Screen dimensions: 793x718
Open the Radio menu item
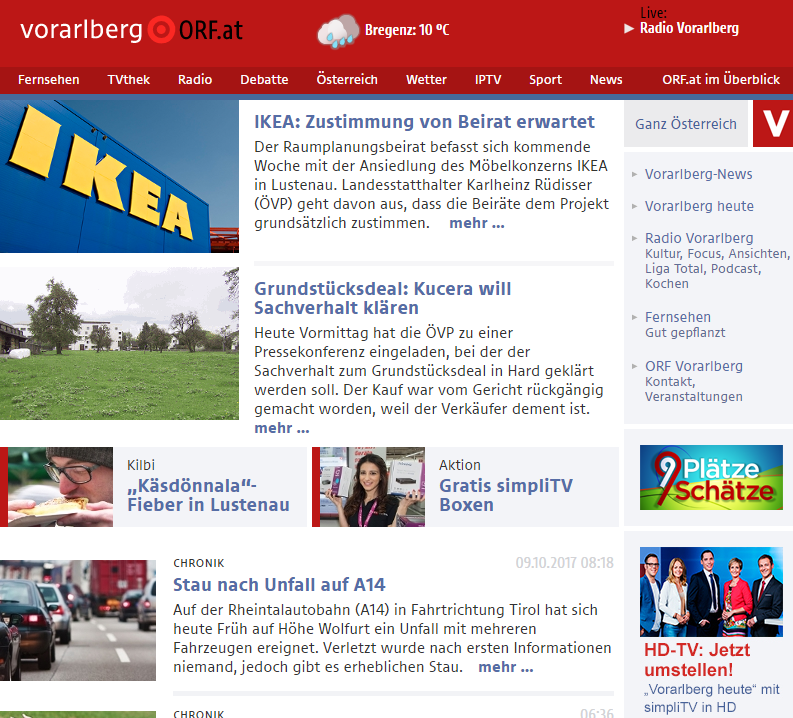click(195, 80)
